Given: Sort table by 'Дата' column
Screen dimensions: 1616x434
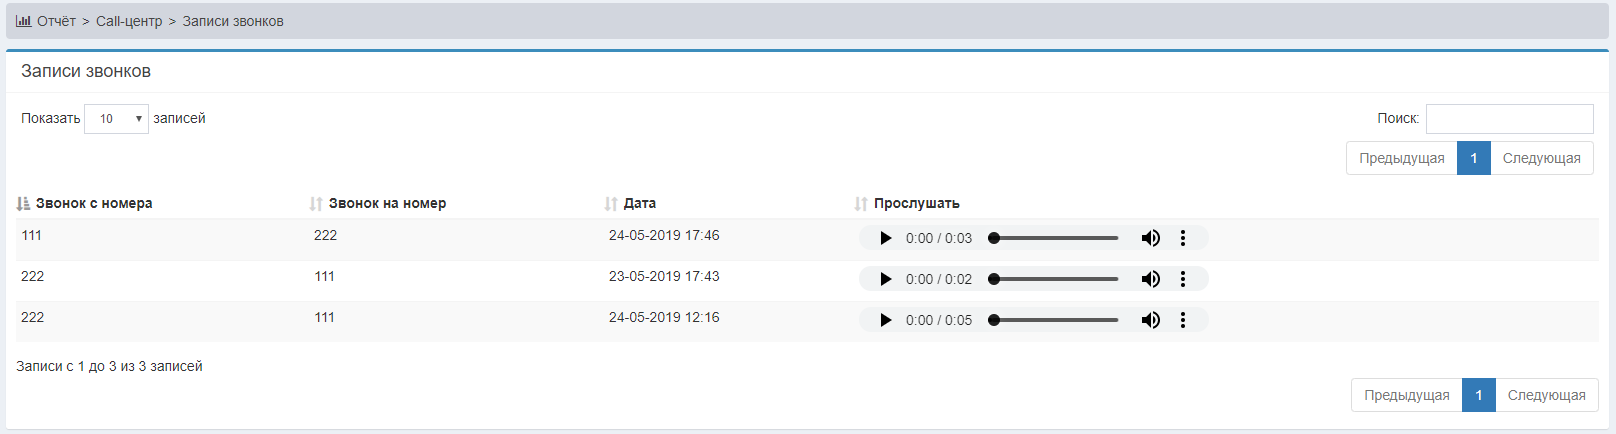Looking at the screenshot, I should pos(639,203).
